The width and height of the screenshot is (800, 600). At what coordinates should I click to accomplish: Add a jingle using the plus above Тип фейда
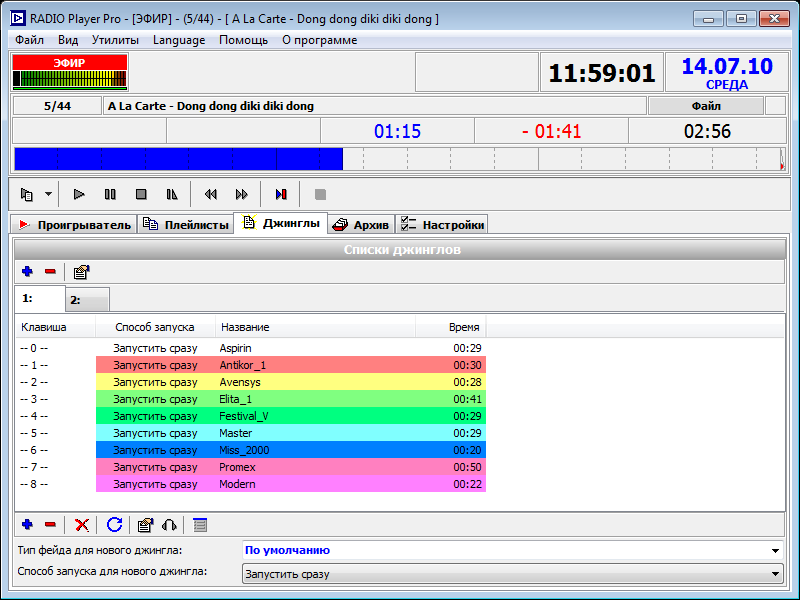(x=28, y=524)
